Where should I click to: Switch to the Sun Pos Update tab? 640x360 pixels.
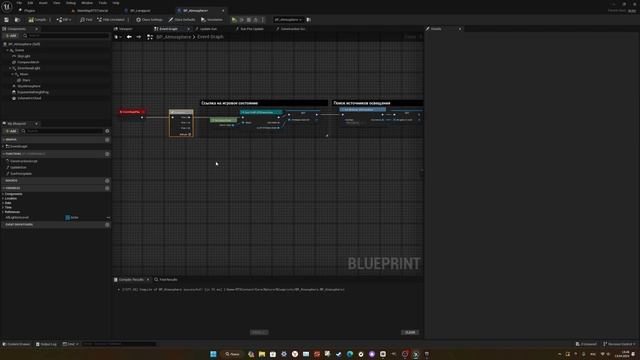(250, 29)
